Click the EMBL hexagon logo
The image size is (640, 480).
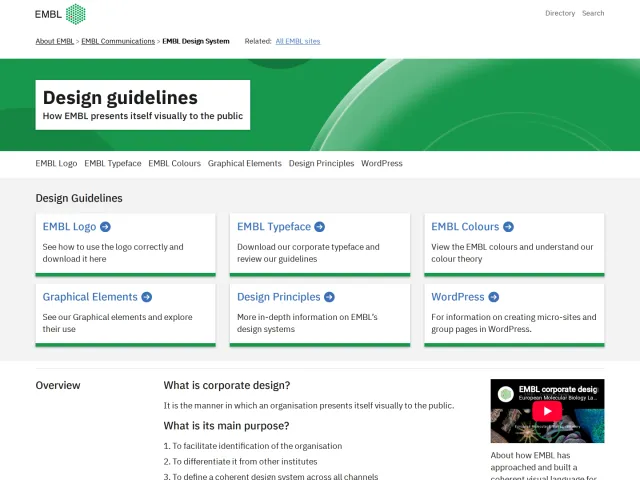pos(60,14)
